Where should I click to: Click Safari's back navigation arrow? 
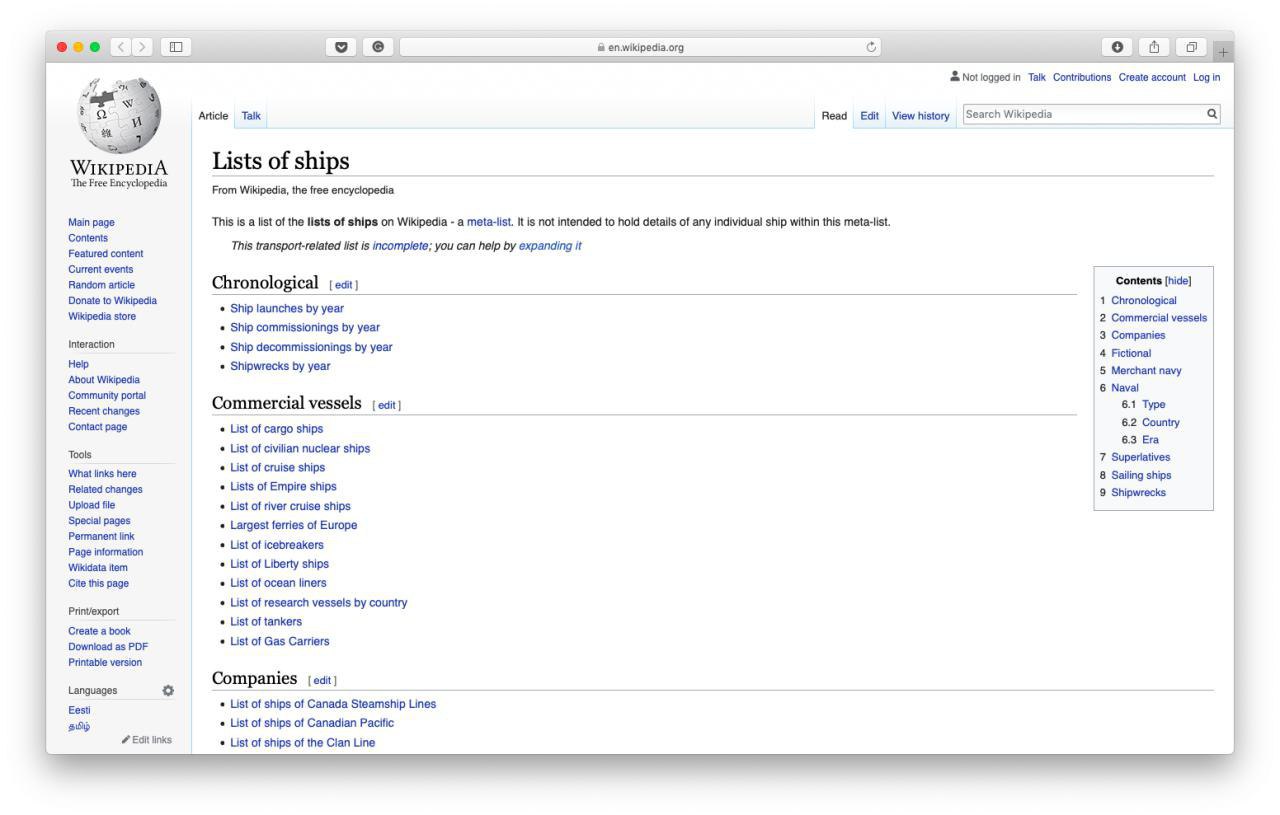point(120,47)
